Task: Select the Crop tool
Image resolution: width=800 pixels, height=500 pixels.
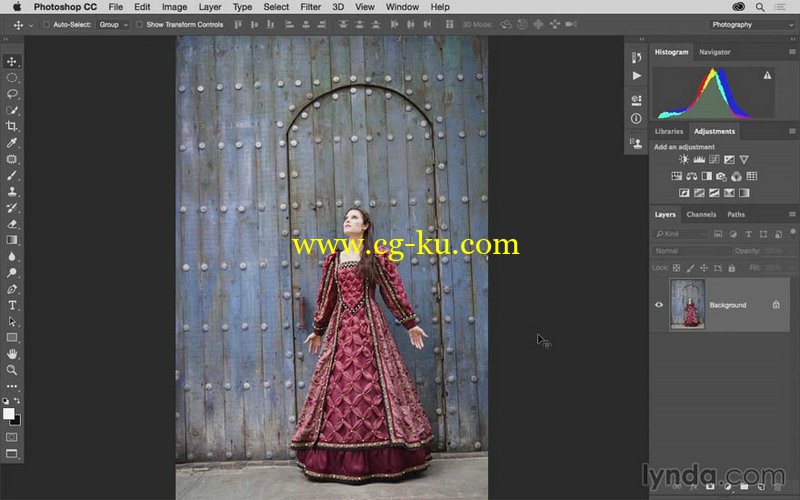Action: click(x=11, y=127)
